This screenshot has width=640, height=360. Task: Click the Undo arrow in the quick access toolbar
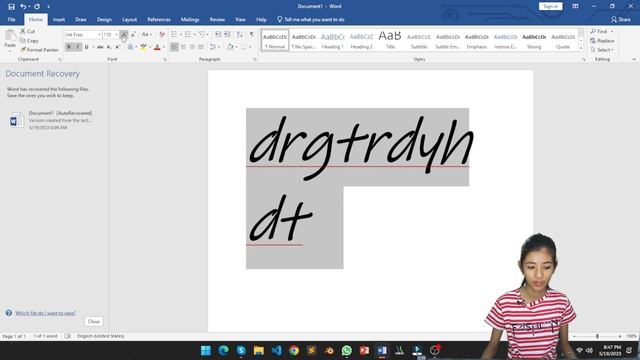pyautogui.click(x=23, y=7)
